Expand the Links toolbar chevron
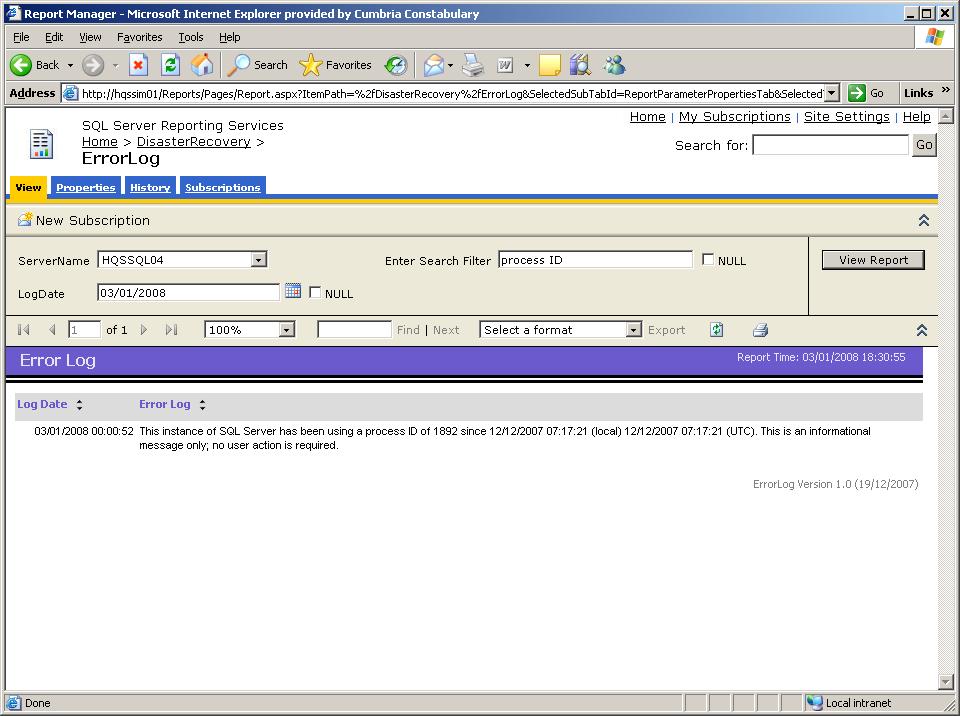Screen dimensions: 960x716 946,90
